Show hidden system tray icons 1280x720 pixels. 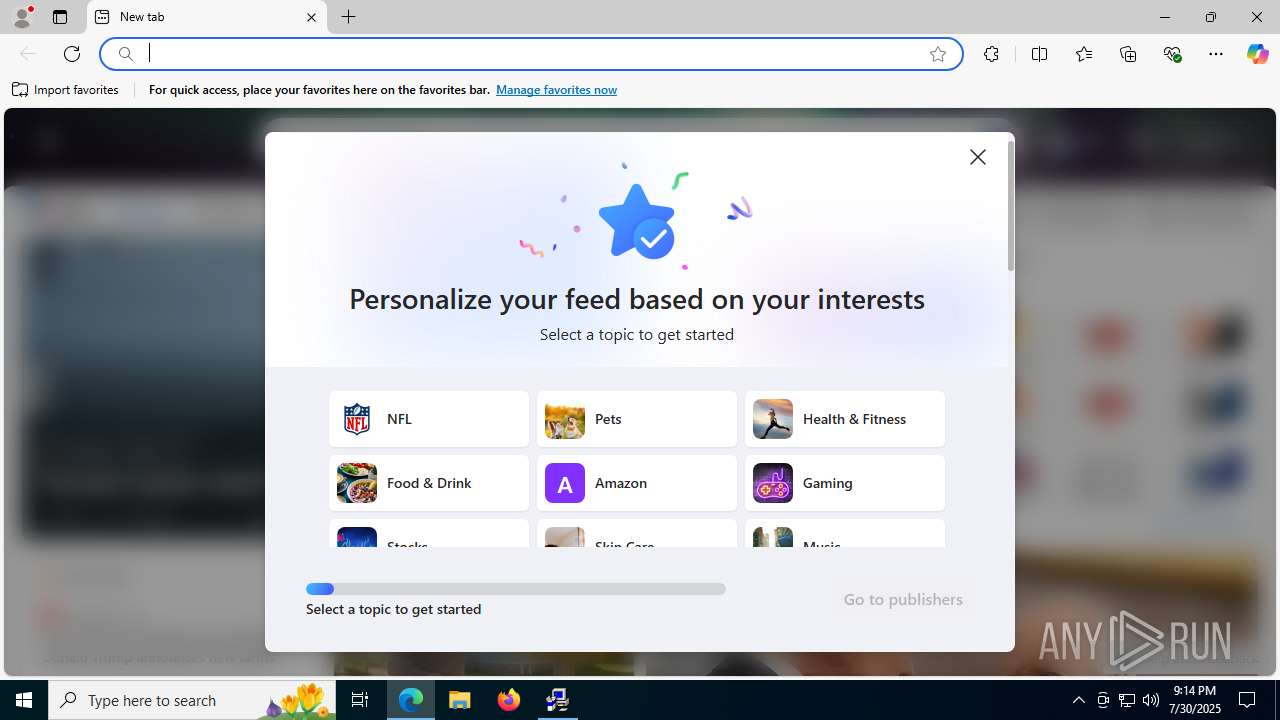(1078, 700)
